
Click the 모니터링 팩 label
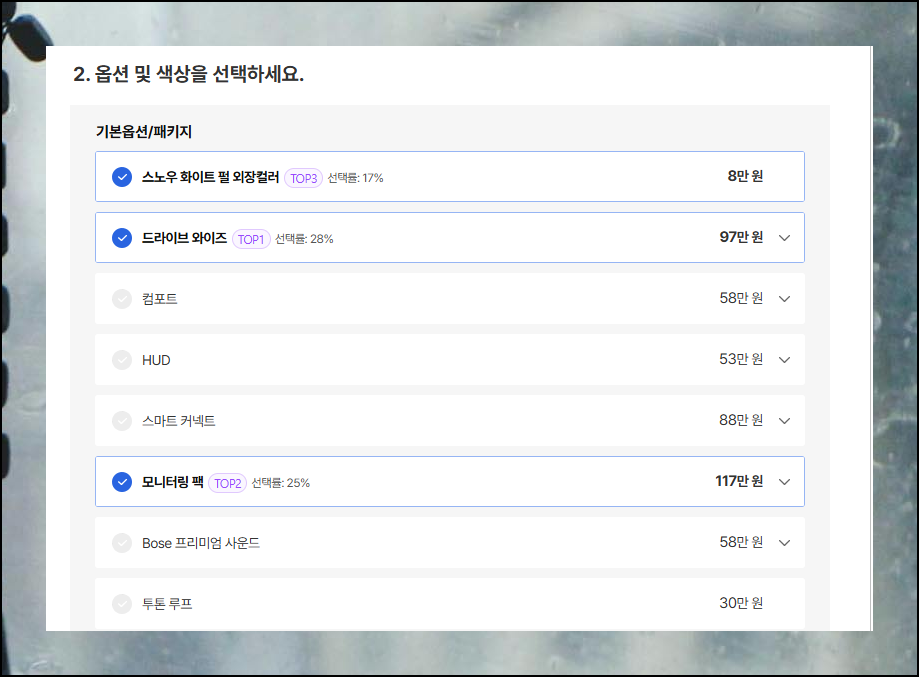173,482
